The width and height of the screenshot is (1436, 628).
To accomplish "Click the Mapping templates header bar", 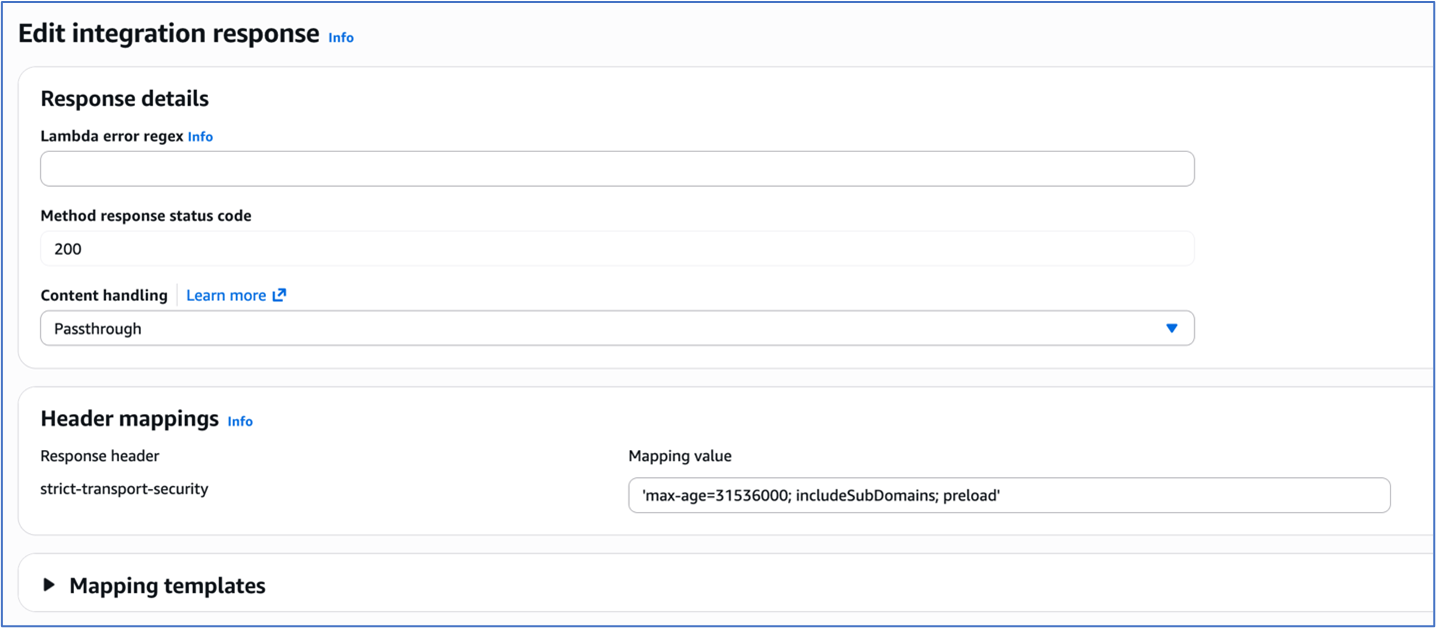I will point(165,585).
